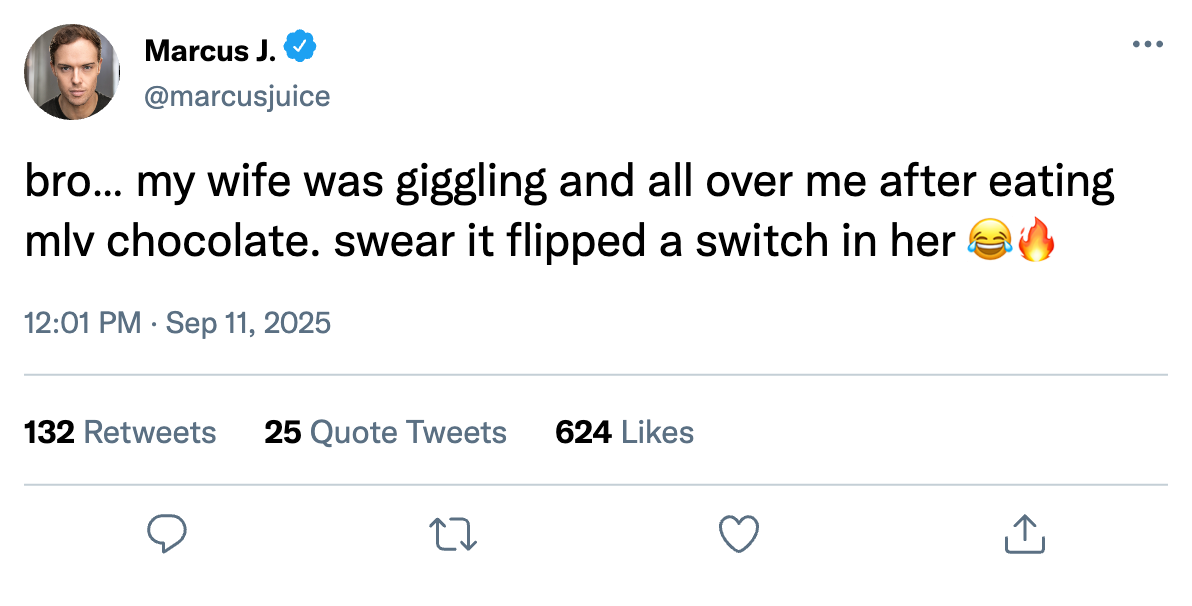Share the tweet via the upload arrow icon
This screenshot has height=606, width=1192.
(x=1024, y=534)
